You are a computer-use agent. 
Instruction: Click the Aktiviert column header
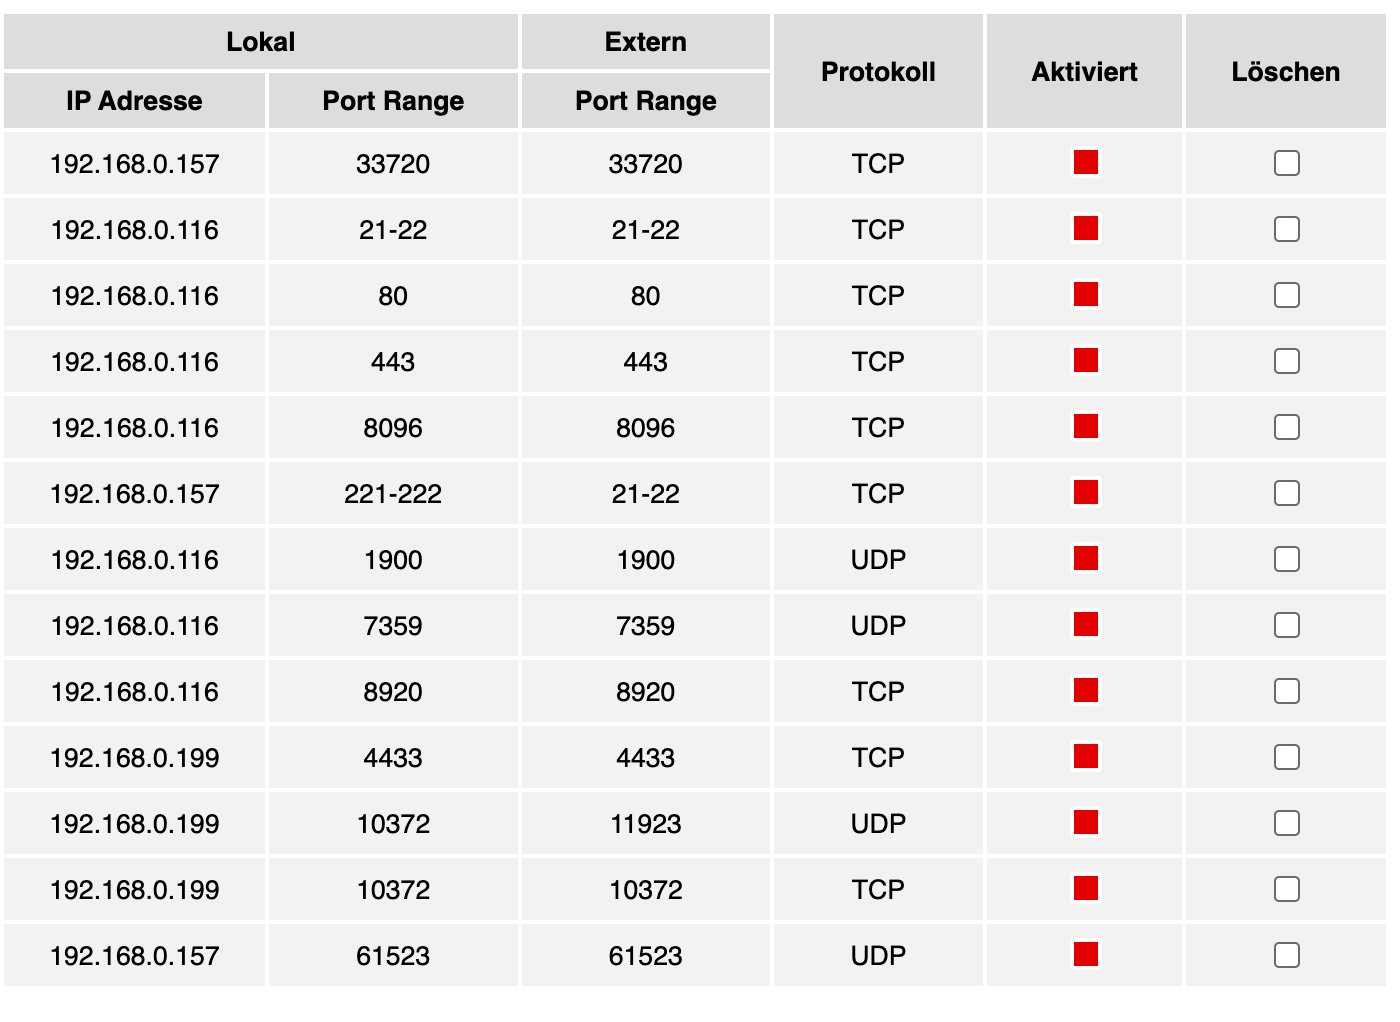coord(1085,71)
